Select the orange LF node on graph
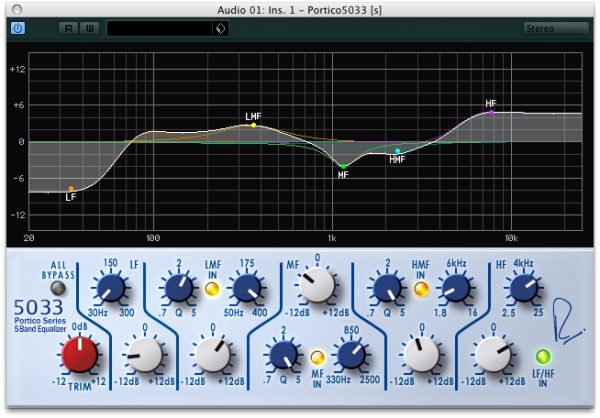The height and width of the screenshot is (418, 600). click(71, 188)
